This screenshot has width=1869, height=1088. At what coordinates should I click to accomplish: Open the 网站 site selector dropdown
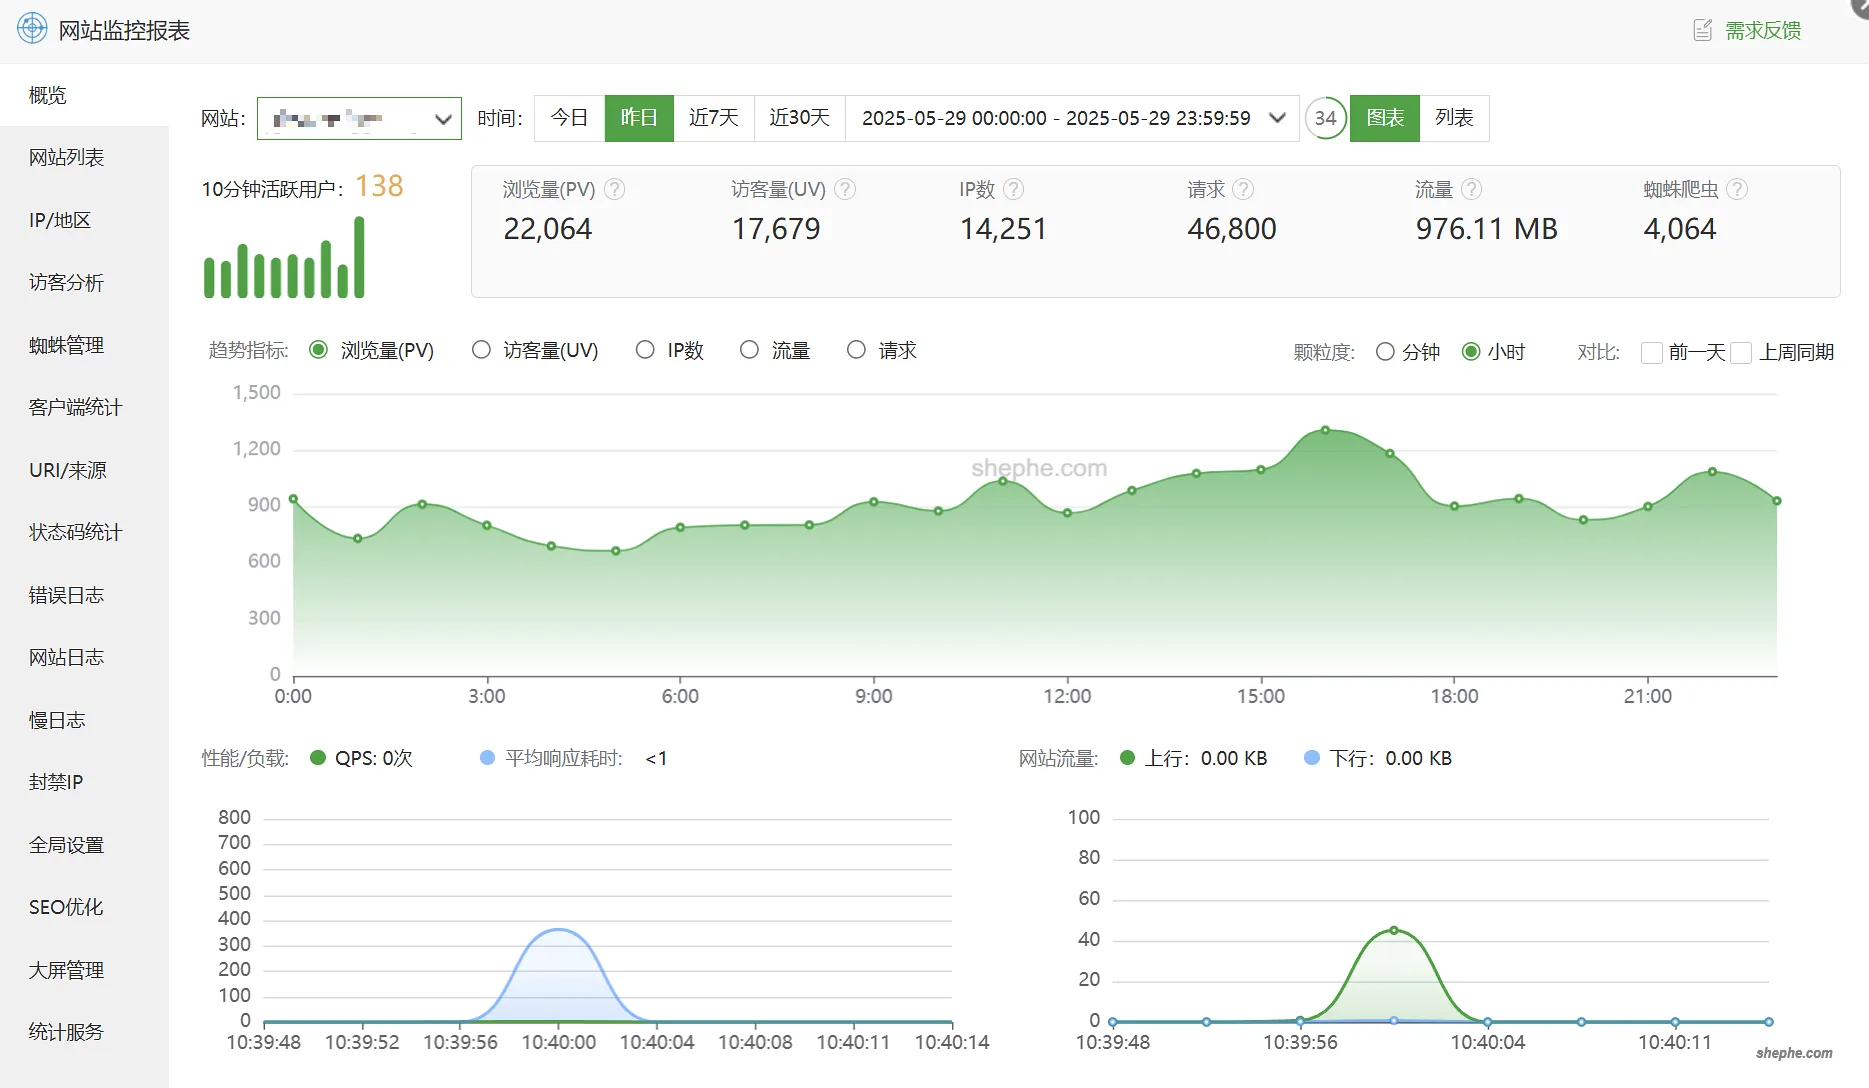point(359,118)
